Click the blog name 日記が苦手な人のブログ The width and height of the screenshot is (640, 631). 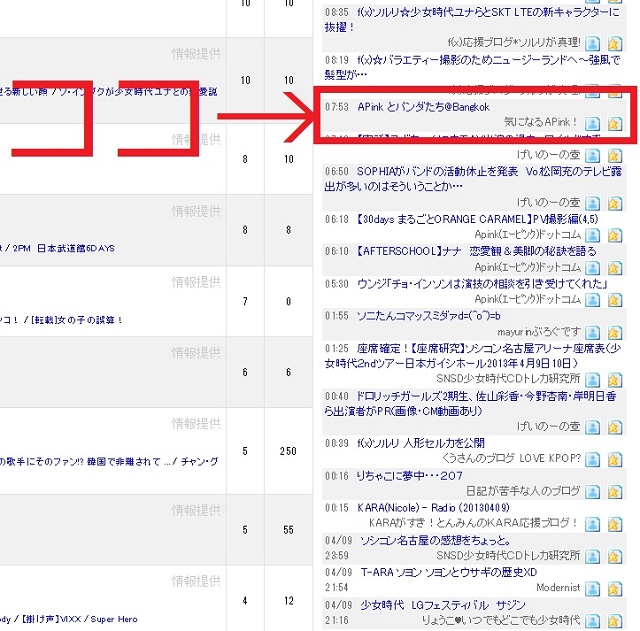click(523, 491)
